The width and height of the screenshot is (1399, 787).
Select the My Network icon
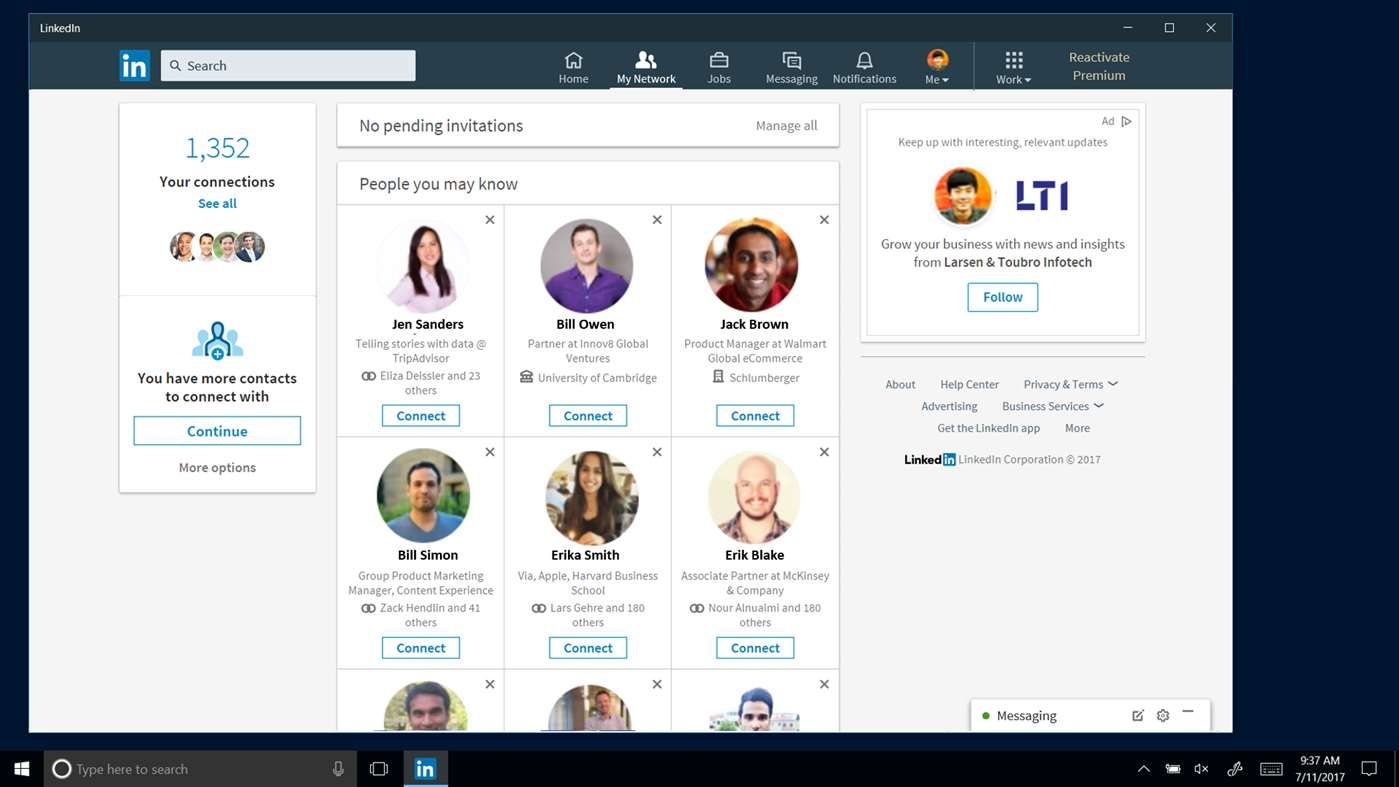tap(644, 60)
